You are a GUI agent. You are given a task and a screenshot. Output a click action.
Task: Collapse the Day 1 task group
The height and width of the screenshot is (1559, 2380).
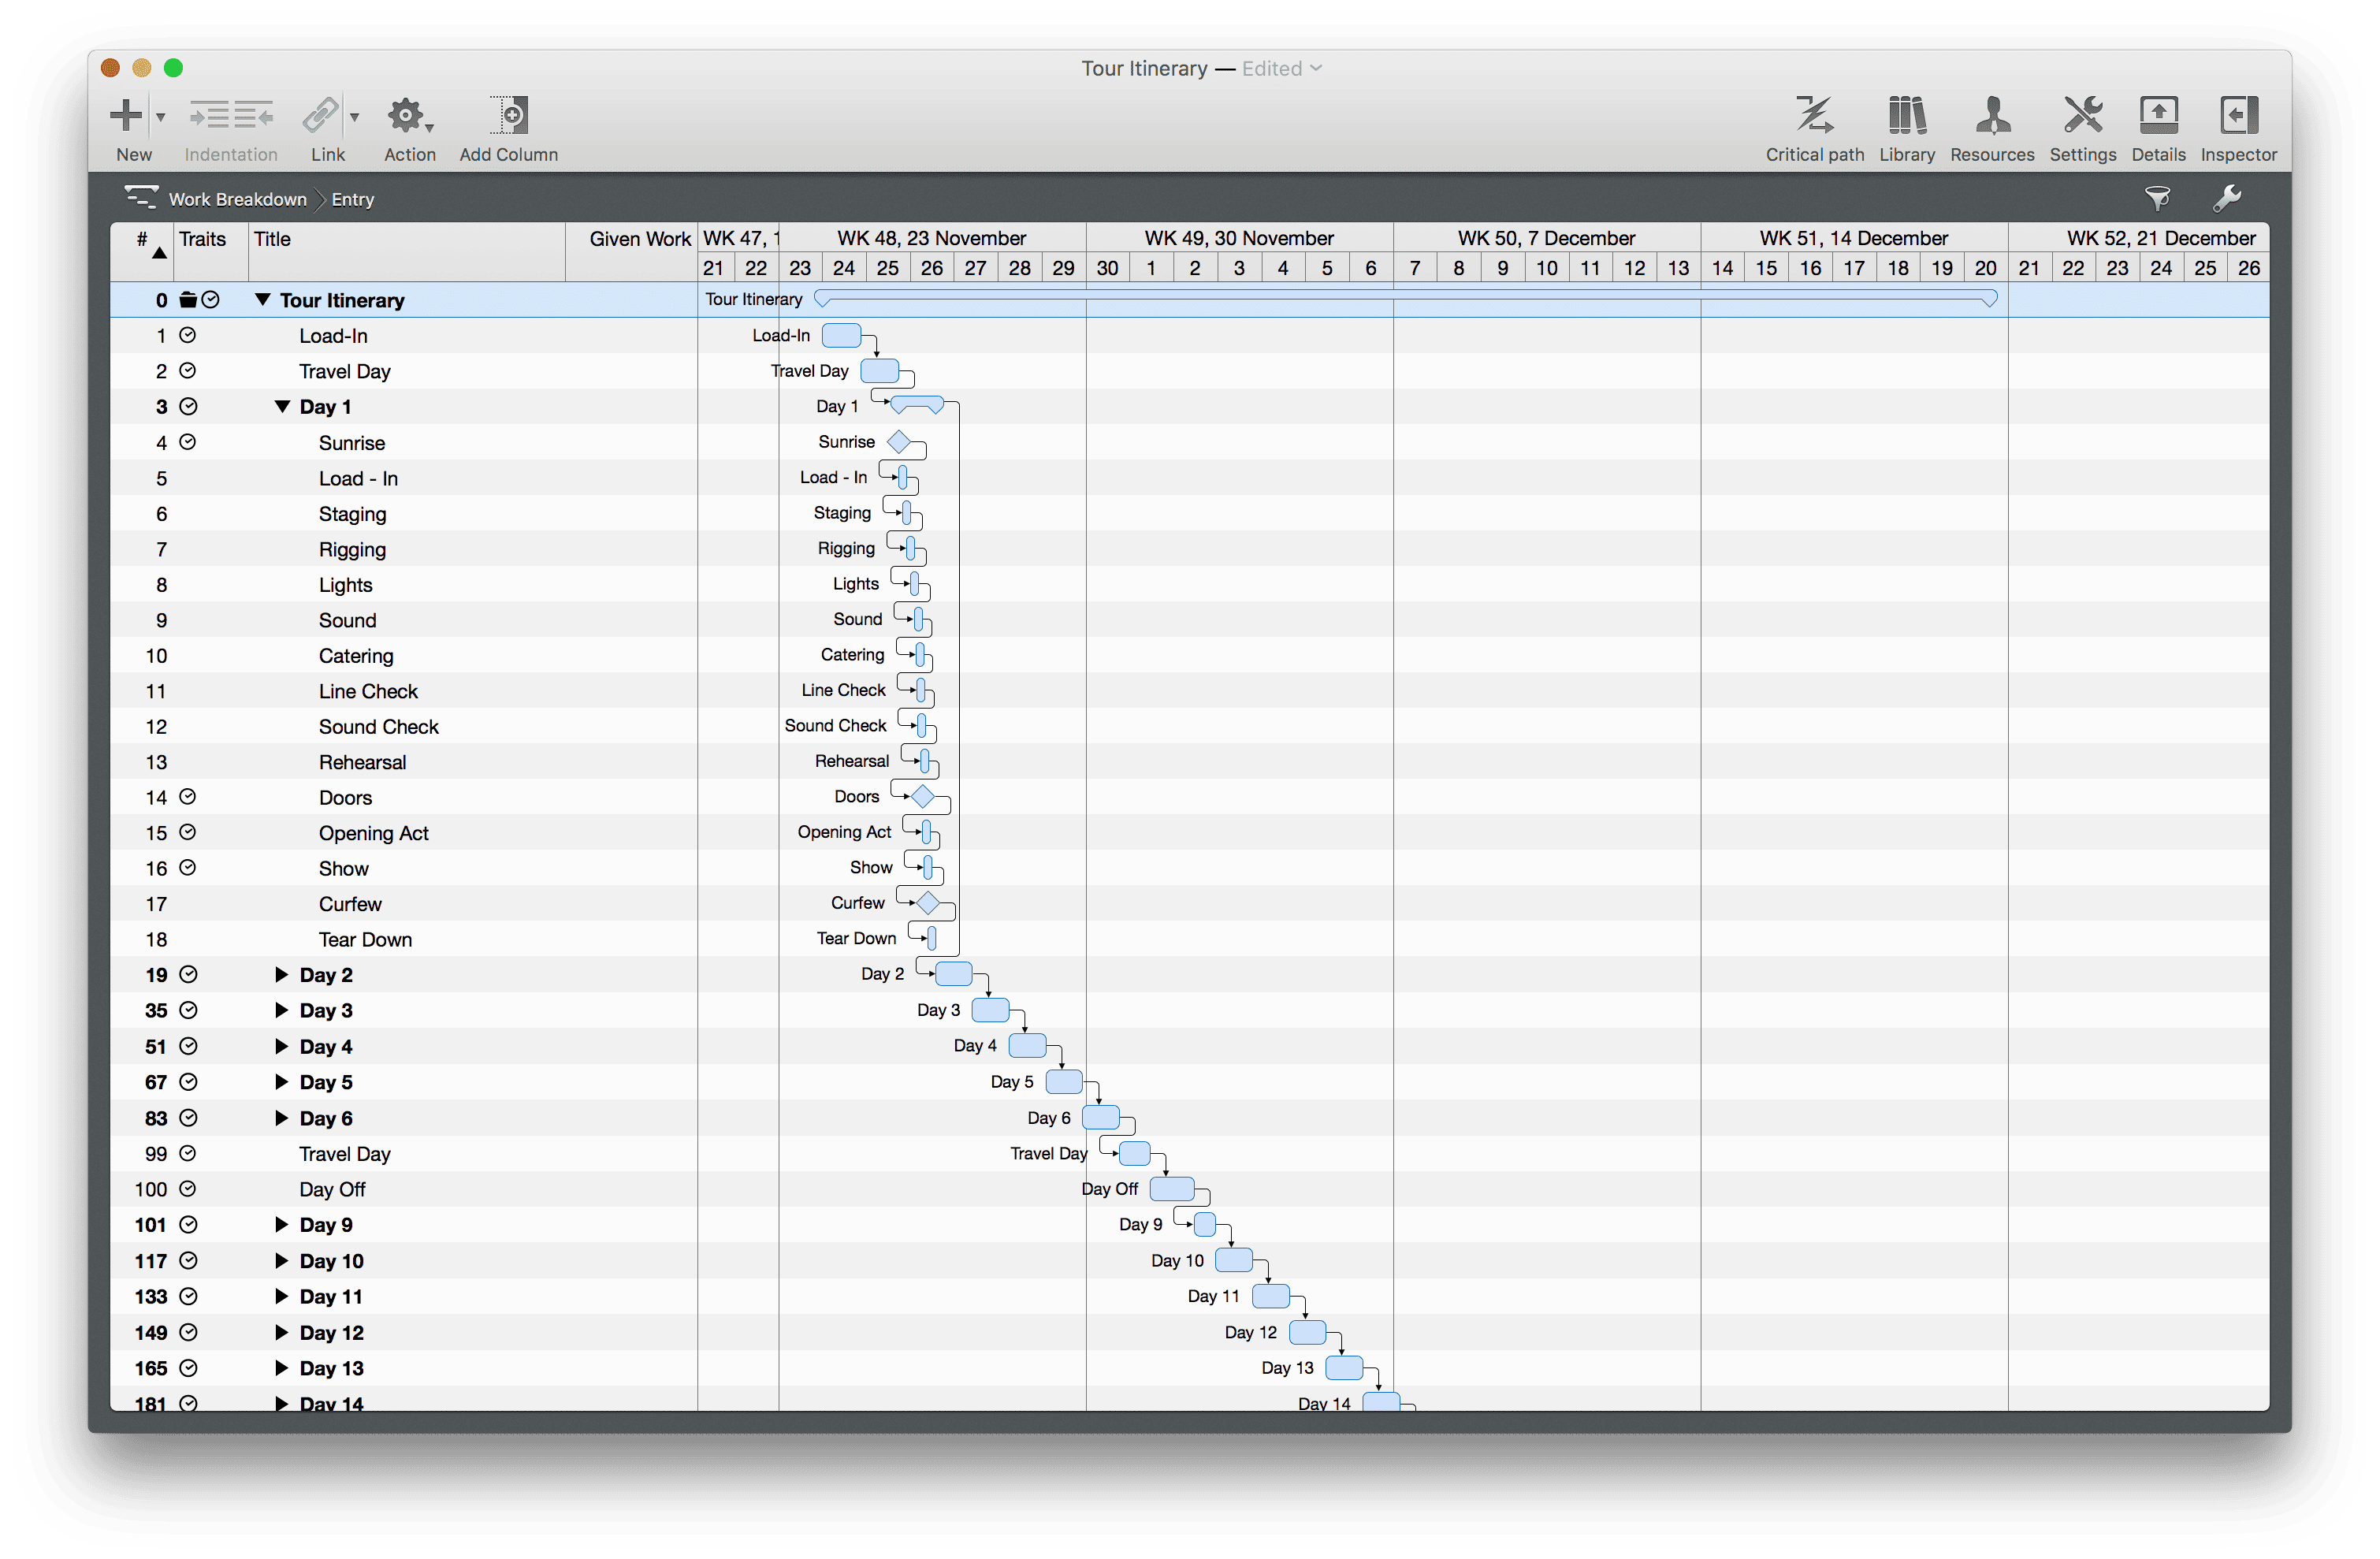tap(282, 407)
